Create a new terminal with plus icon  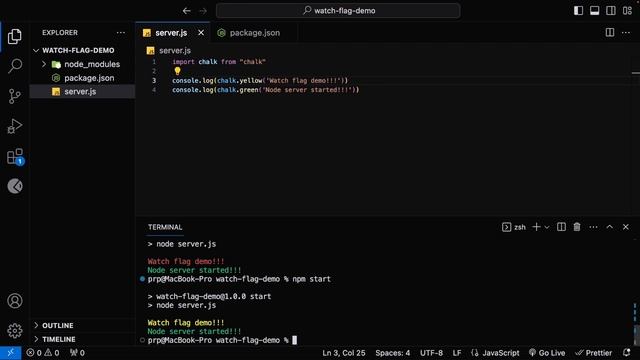[x=536, y=227]
